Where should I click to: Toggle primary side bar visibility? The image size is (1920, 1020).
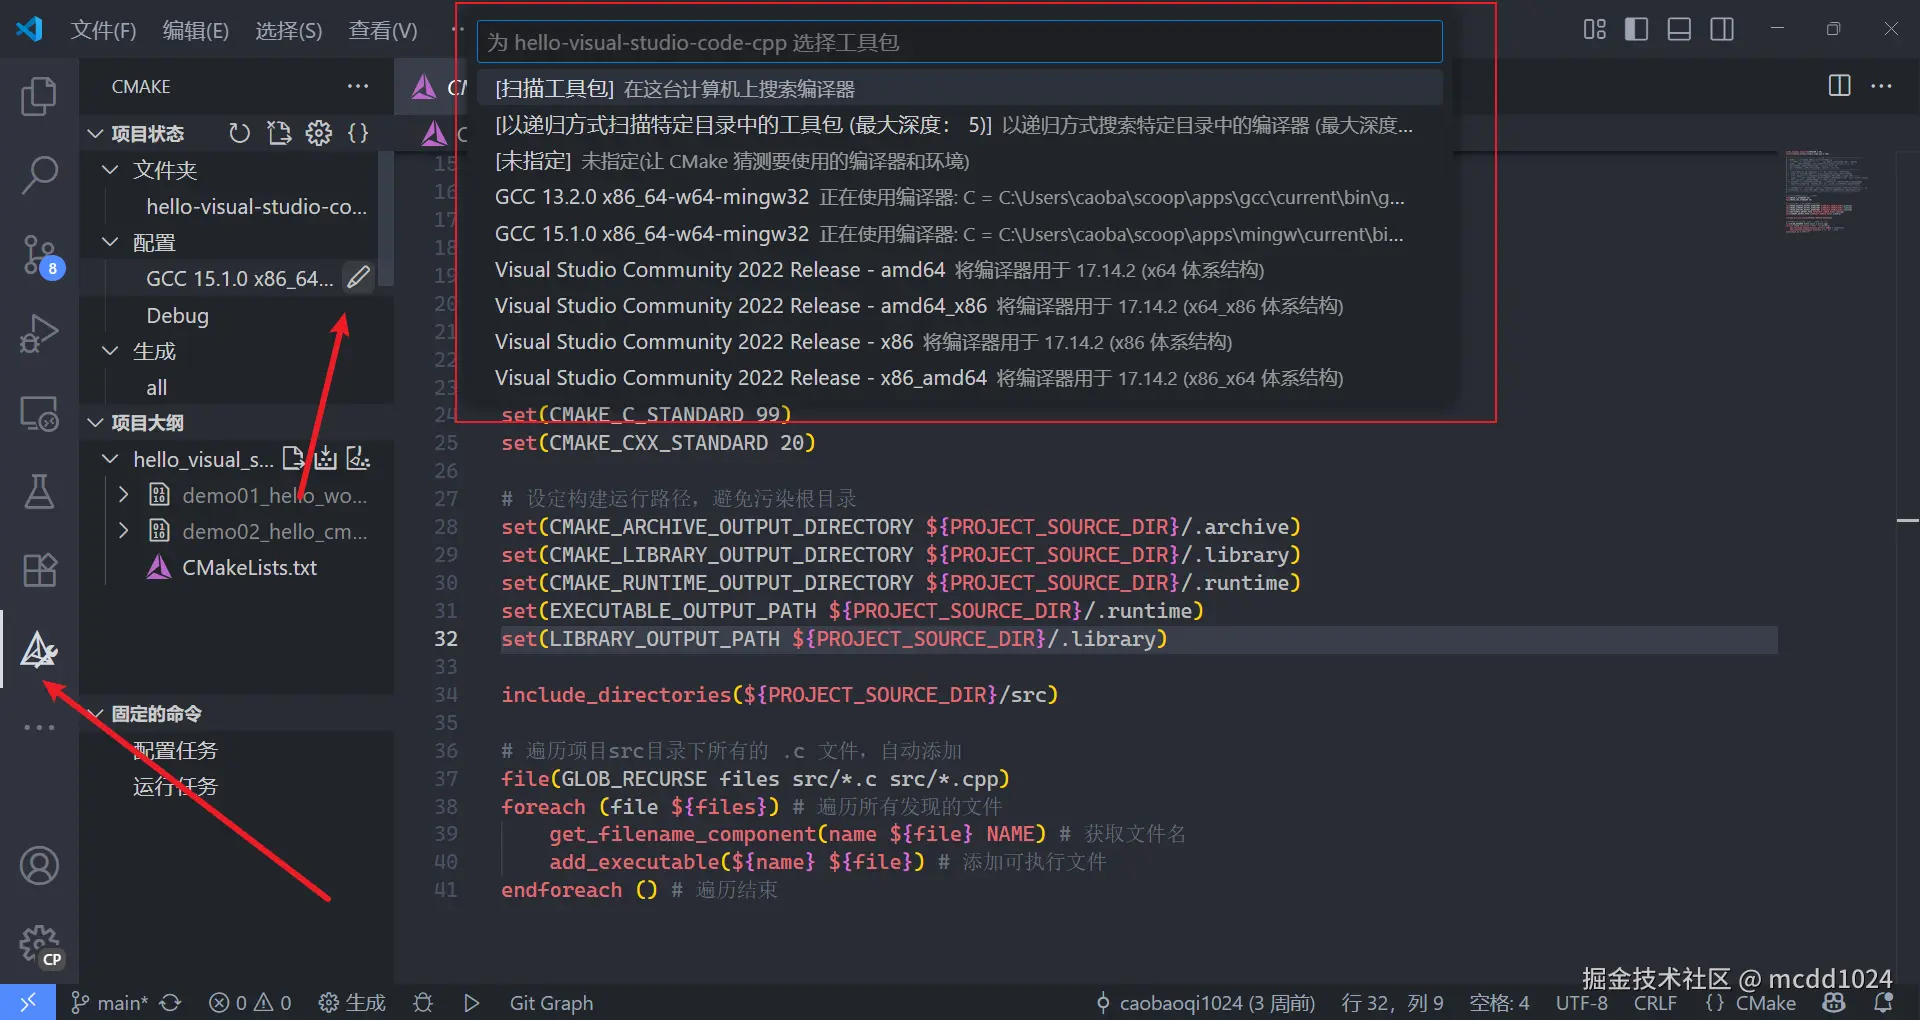[1637, 29]
